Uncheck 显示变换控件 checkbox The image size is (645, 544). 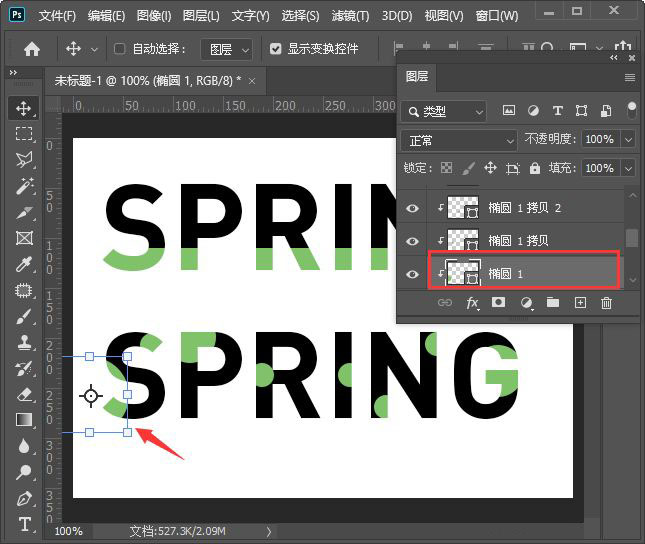(x=275, y=49)
